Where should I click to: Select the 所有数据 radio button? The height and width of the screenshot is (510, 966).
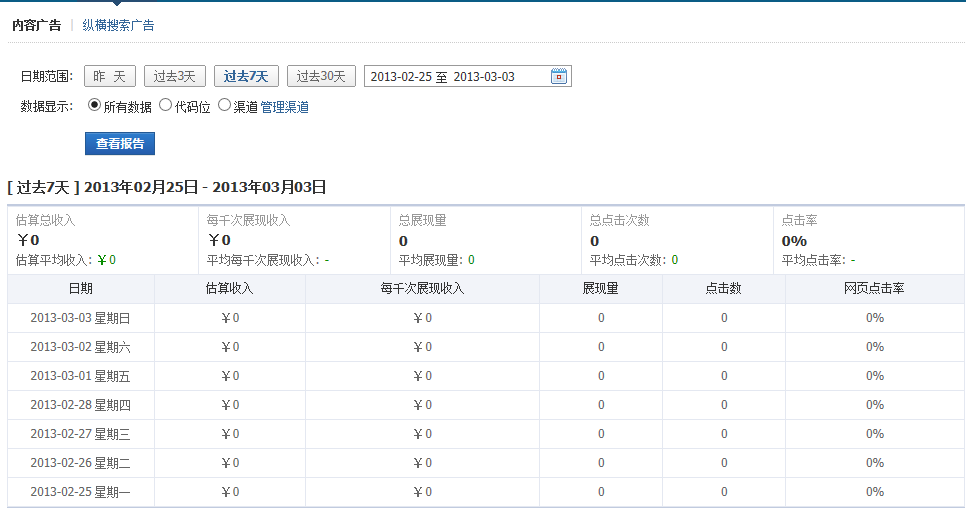[94, 105]
